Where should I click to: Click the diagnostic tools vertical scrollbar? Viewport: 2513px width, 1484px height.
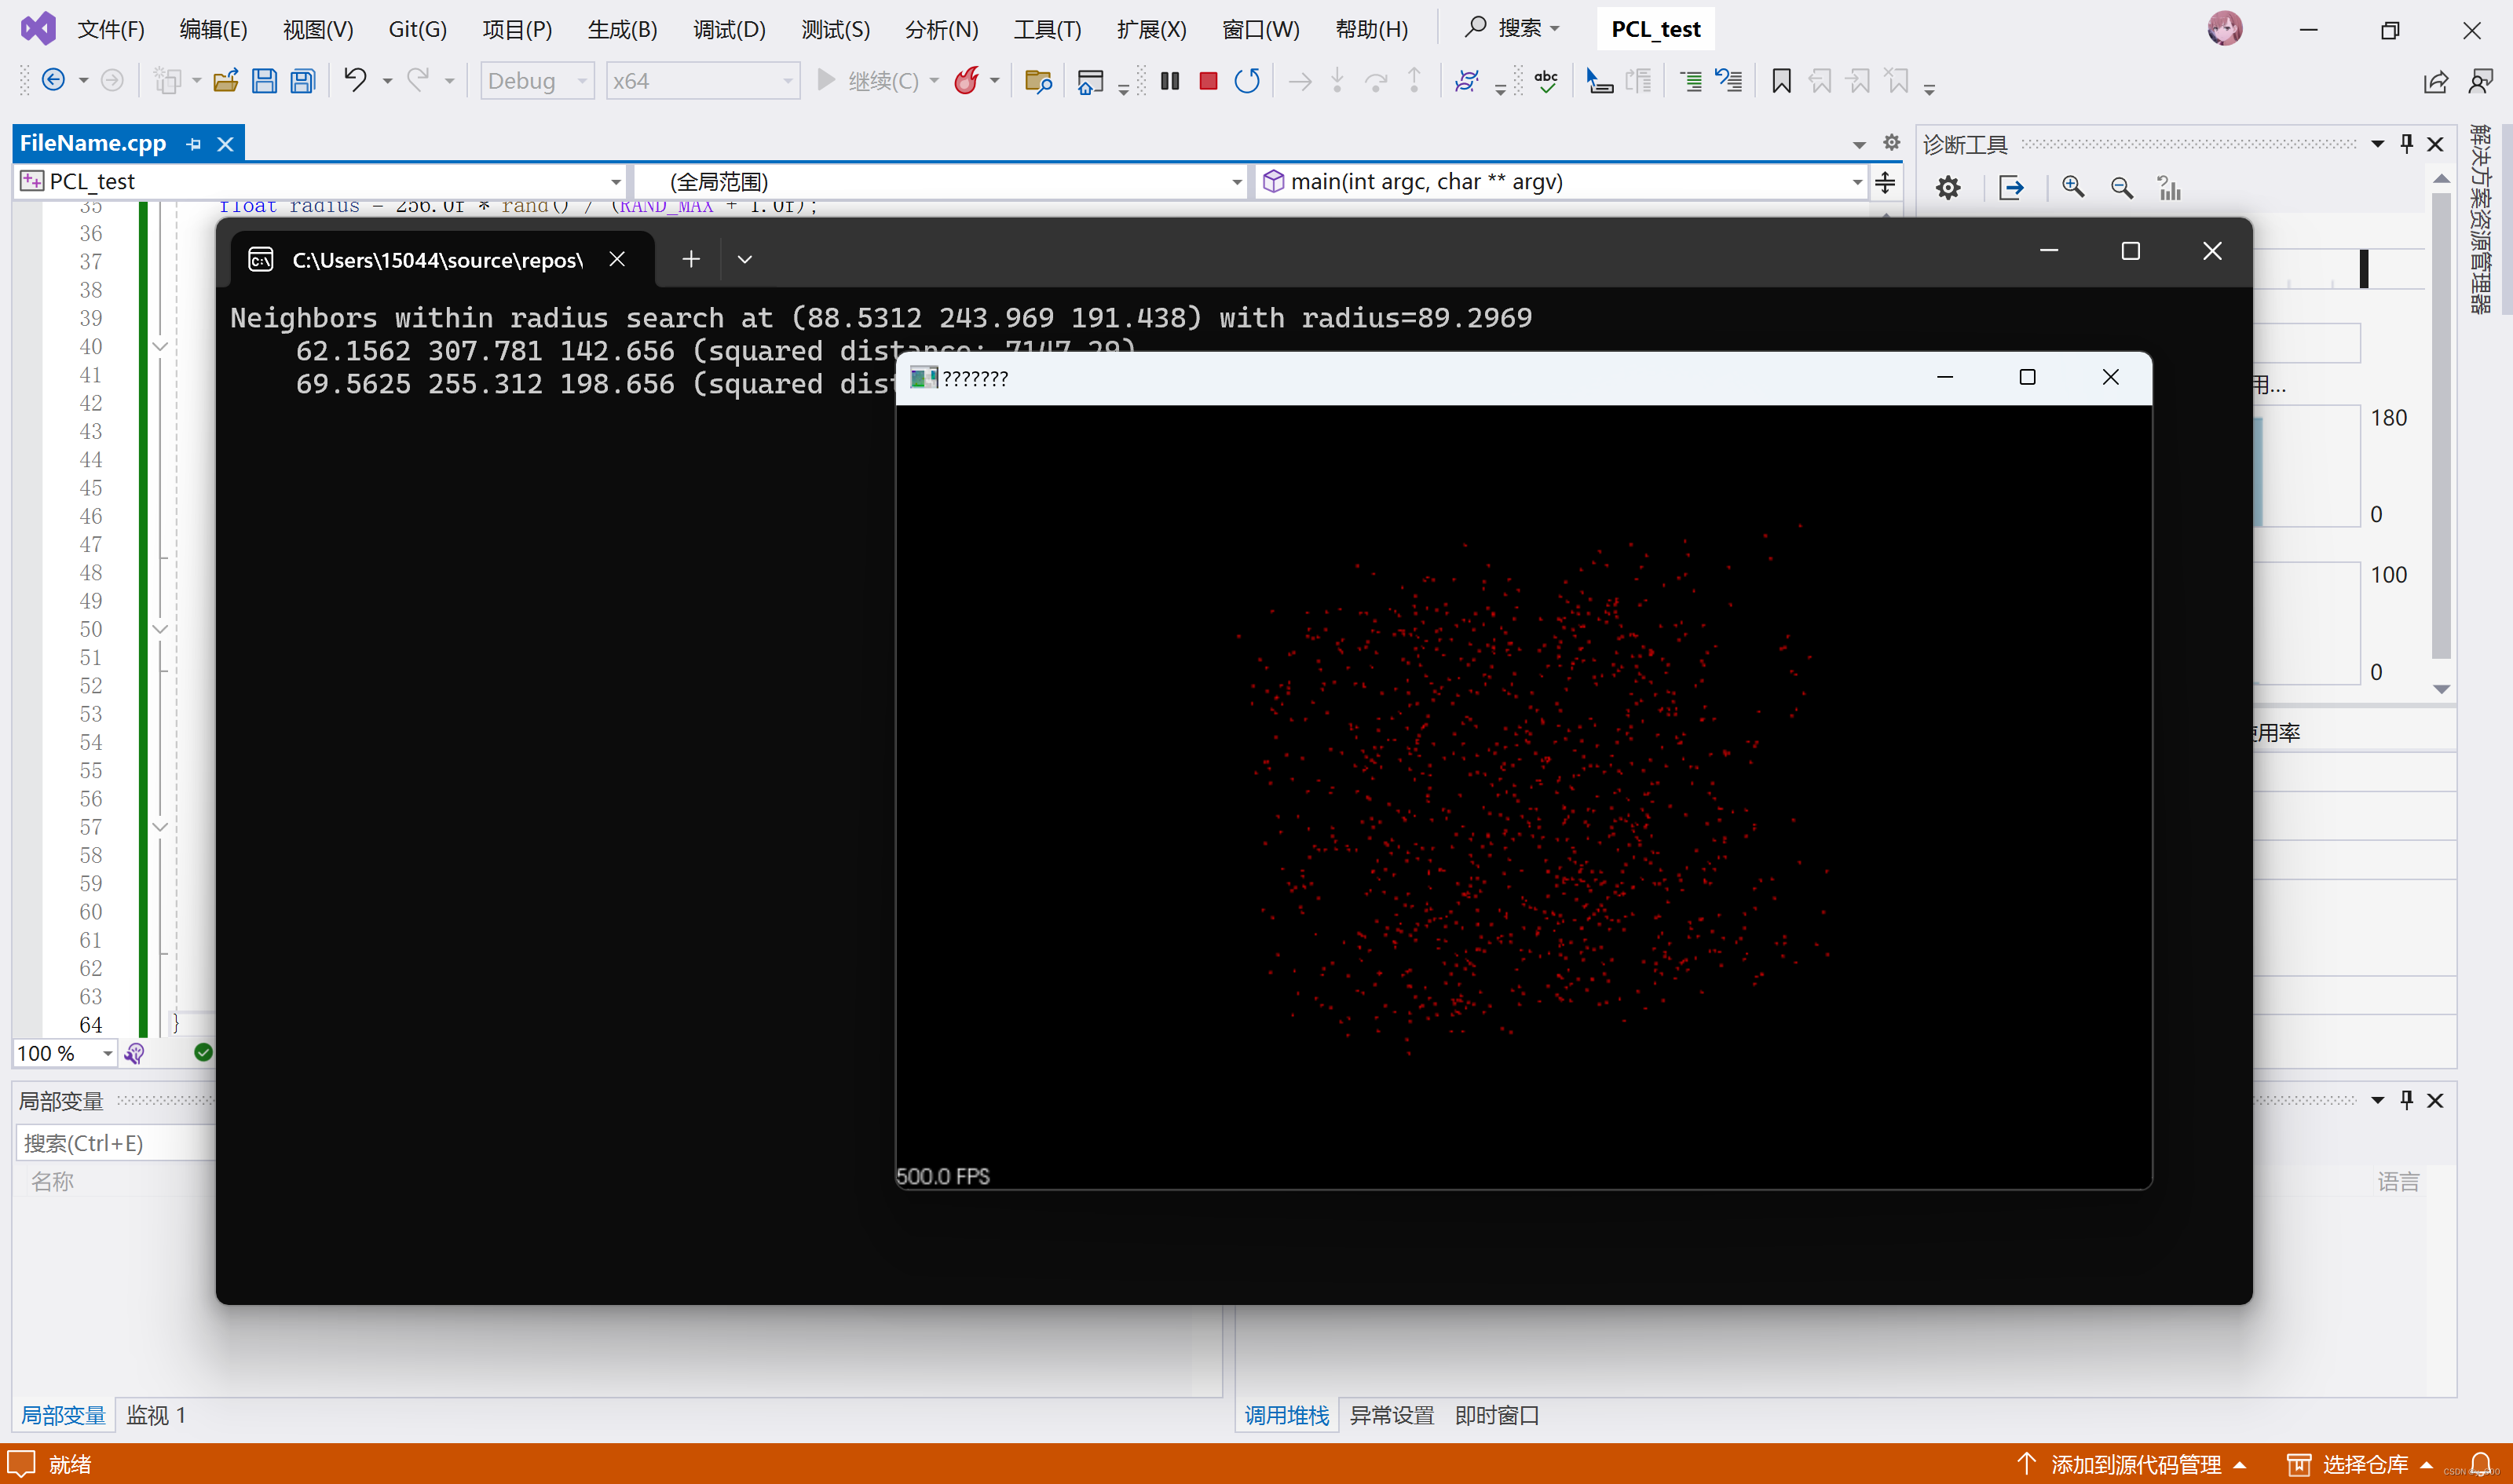[2440, 420]
